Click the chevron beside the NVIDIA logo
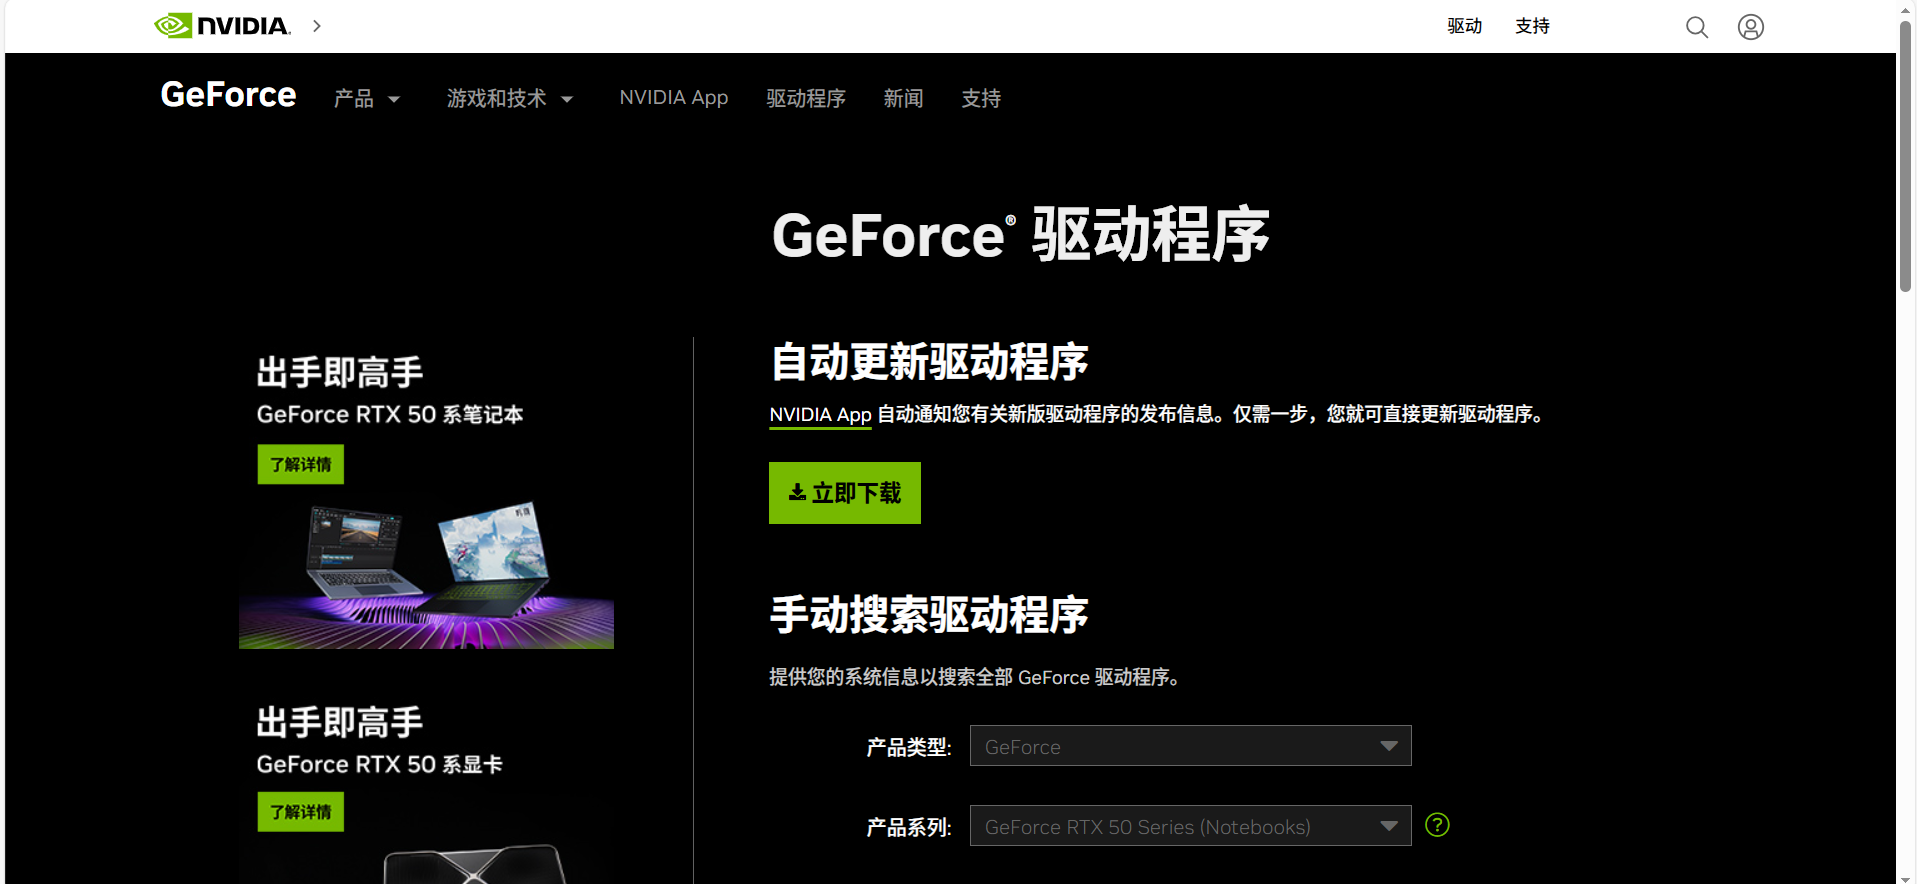 317,26
